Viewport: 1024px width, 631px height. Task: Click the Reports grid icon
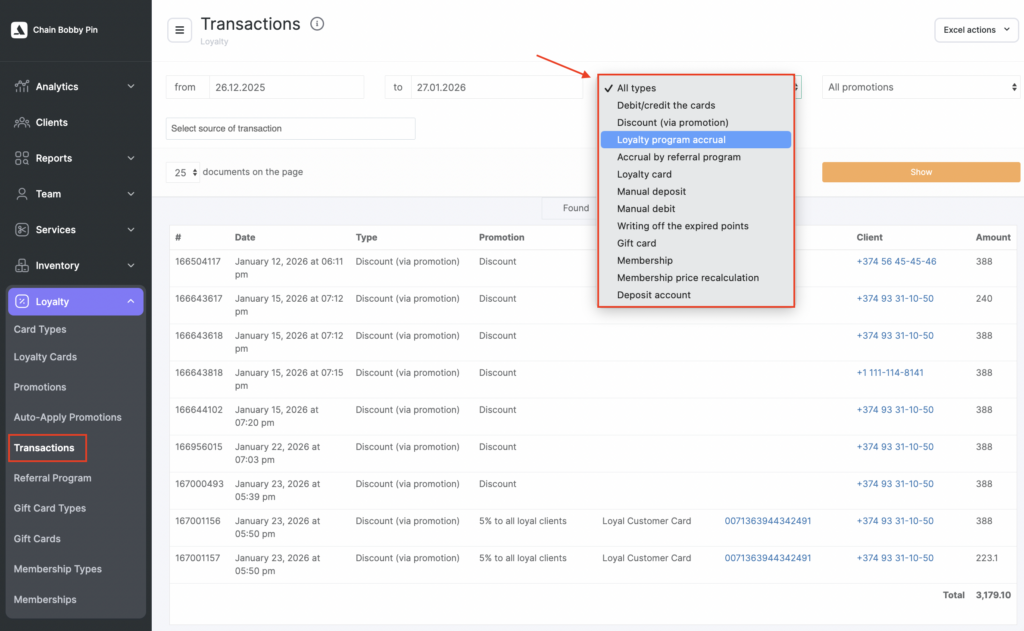(x=22, y=158)
